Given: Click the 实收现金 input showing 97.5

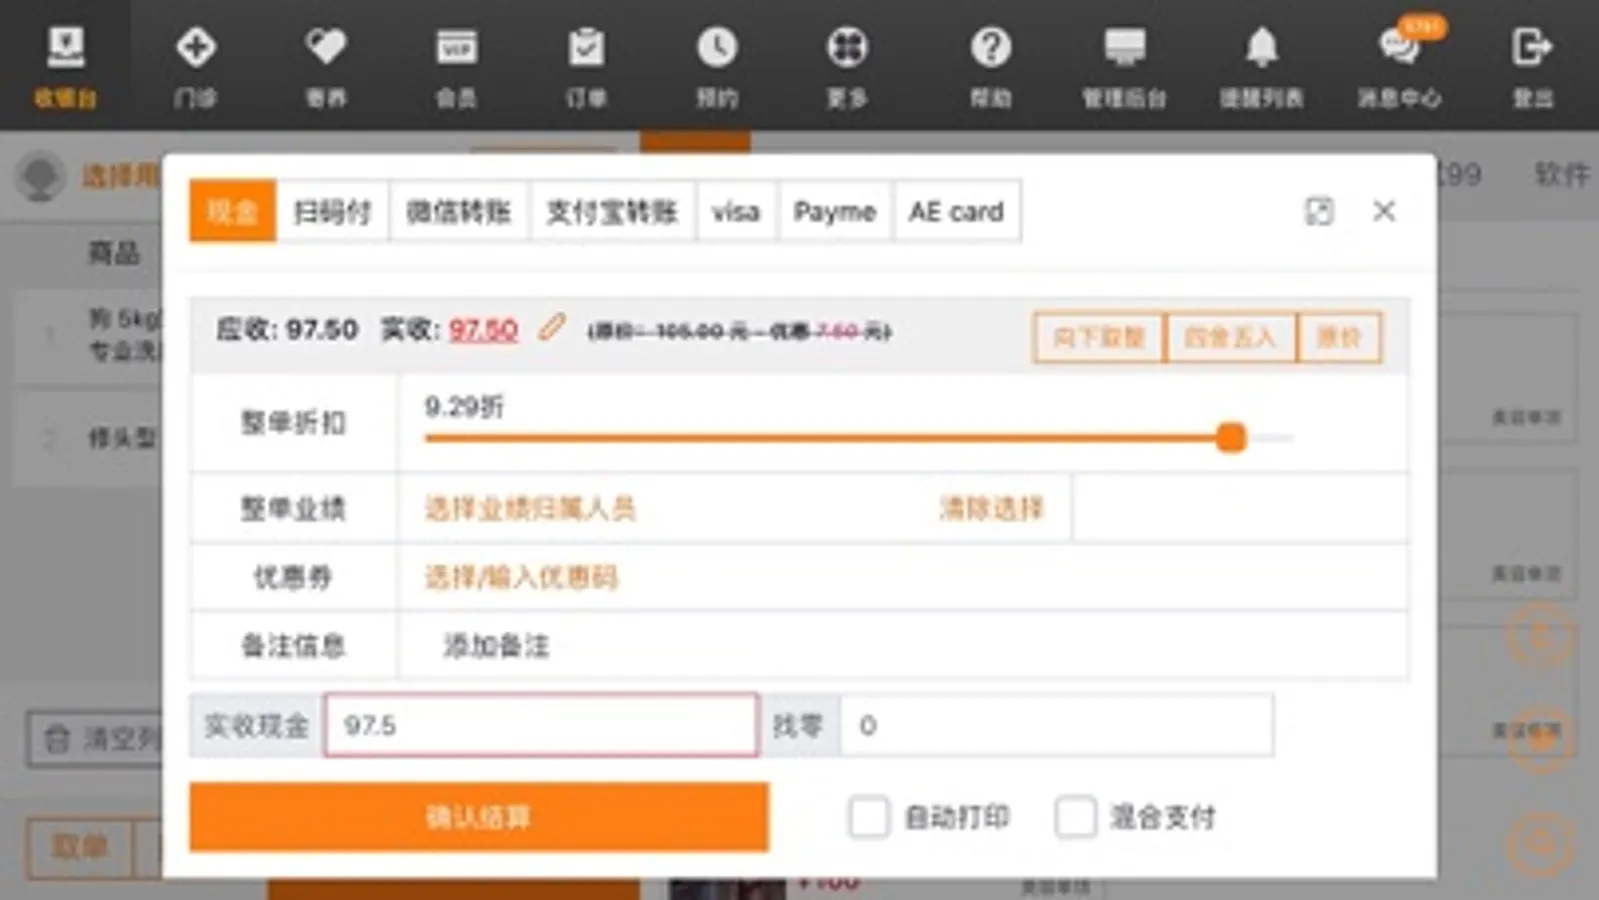Looking at the screenshot, I should [x=541, y=725].
